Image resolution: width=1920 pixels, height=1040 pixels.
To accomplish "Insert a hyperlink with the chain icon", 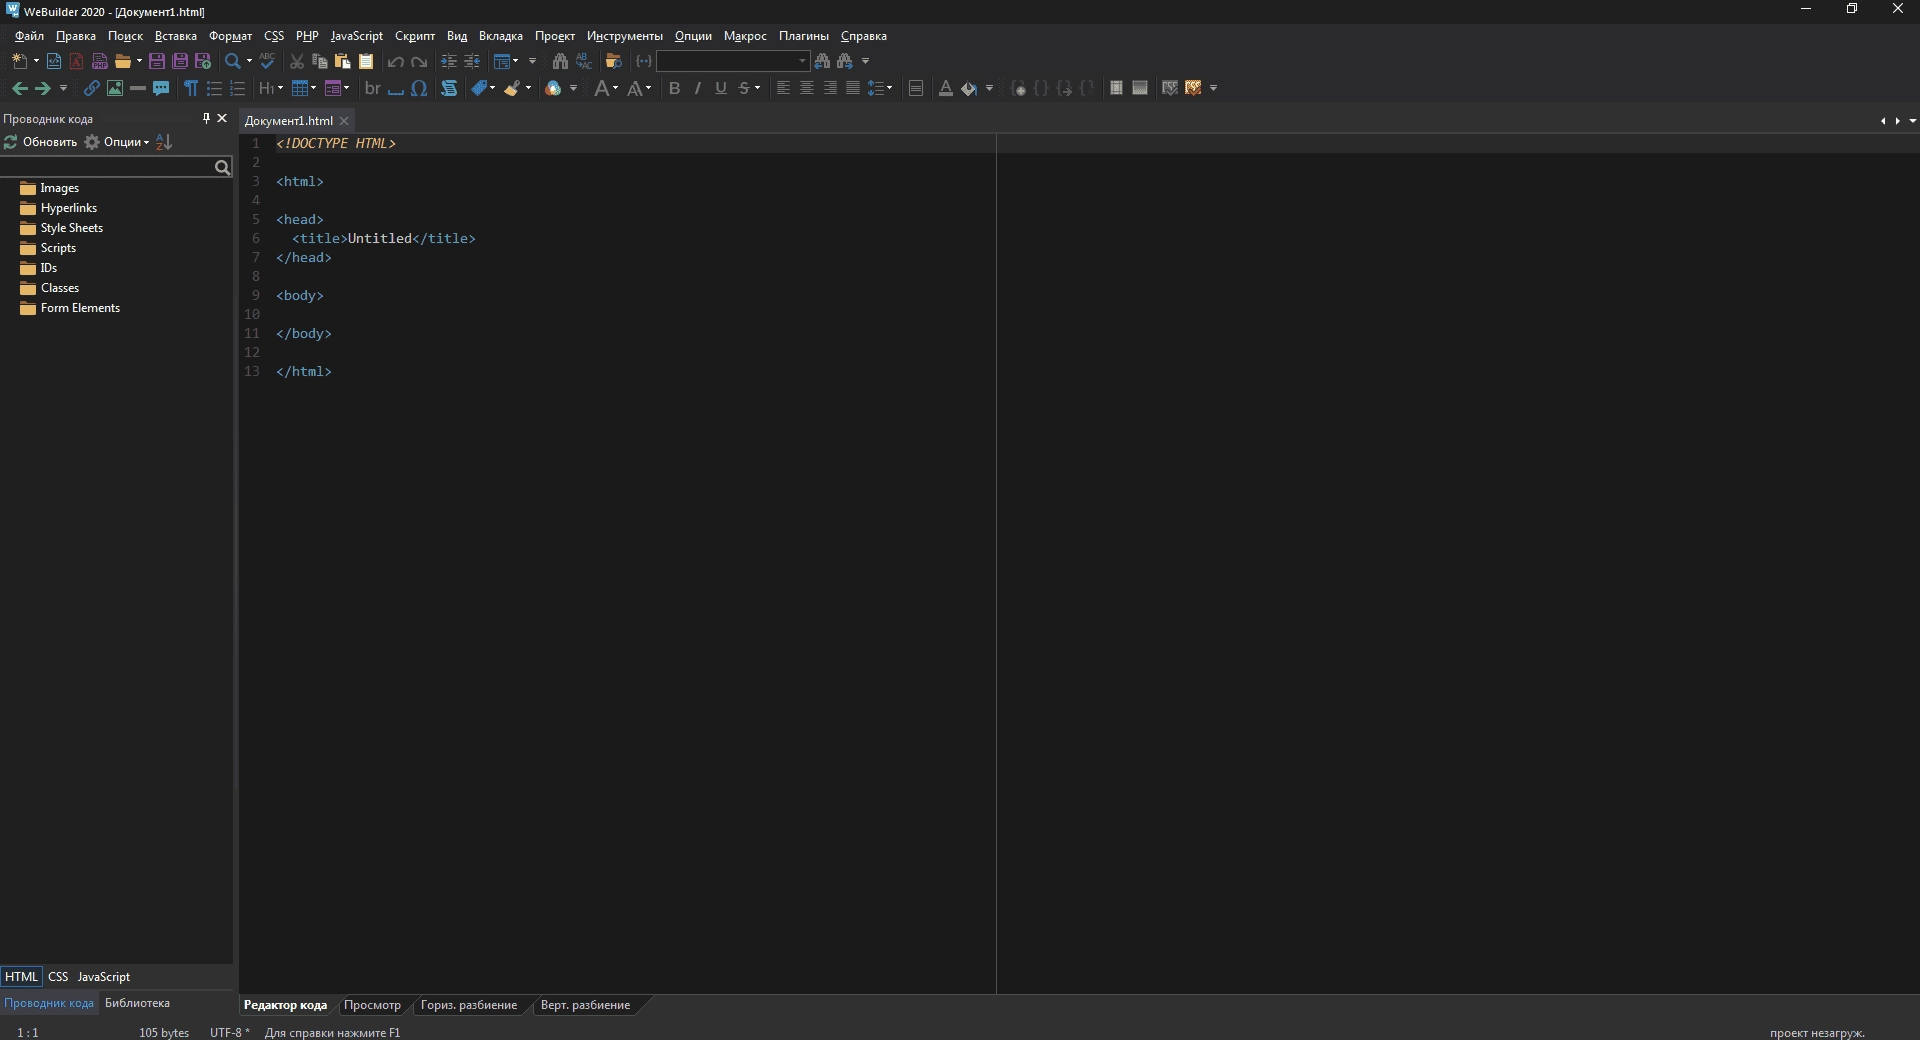I will [x=91, y=88].
